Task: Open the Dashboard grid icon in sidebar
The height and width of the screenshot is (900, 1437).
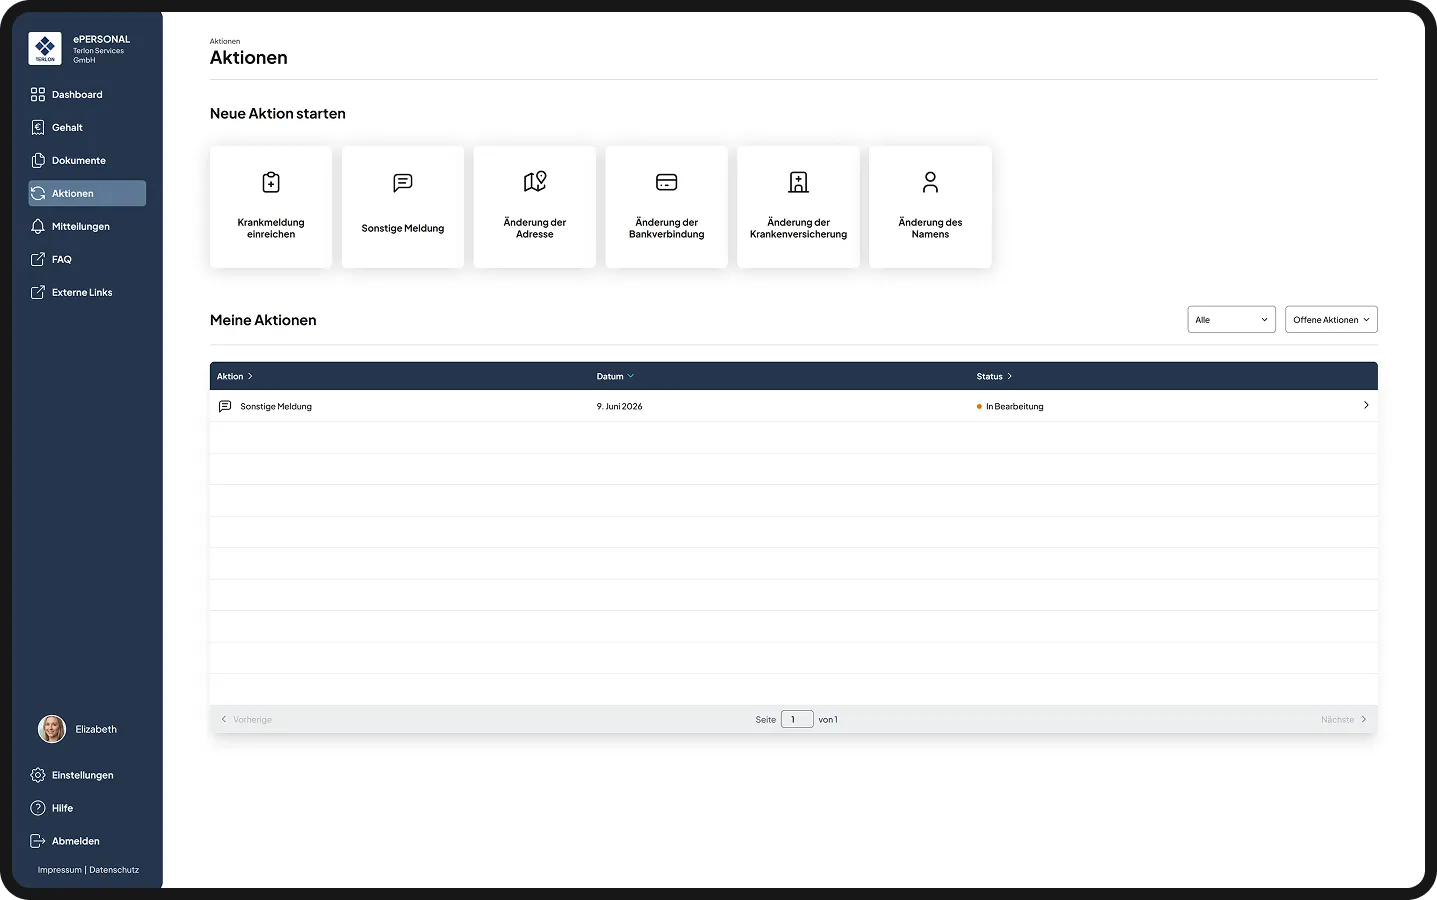Action: [x=38, y=94]
